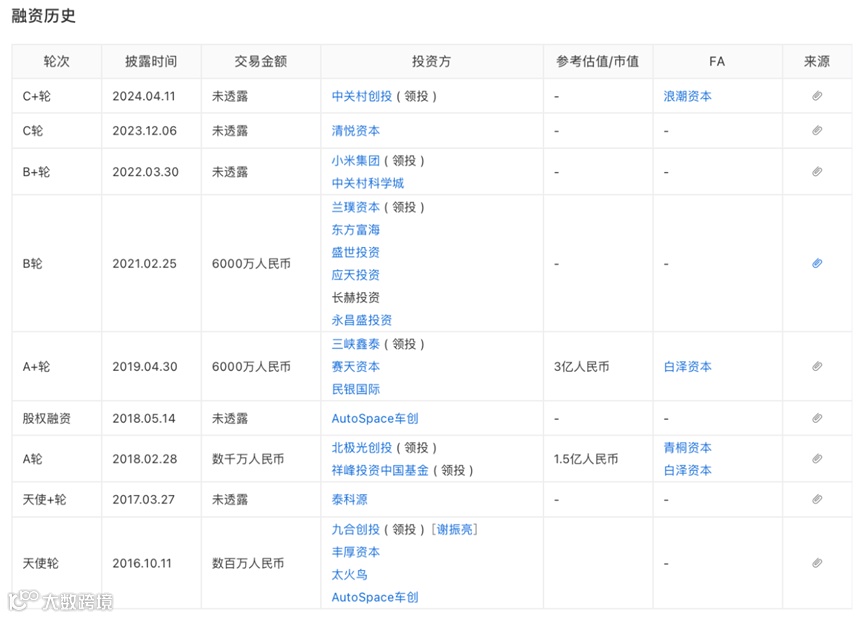Click the 参考估值/市值 column header

pos(597,61)
